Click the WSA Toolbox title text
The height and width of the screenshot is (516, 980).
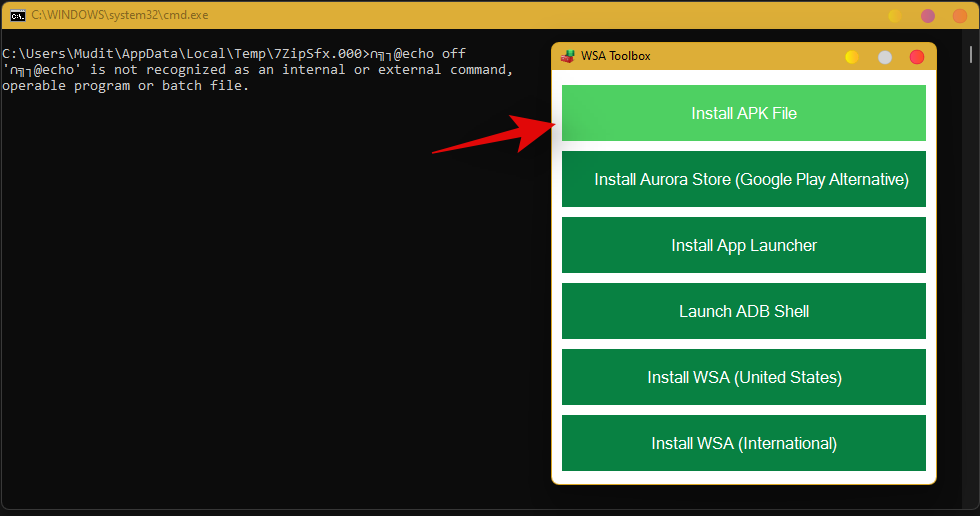click(x=616, y=56)
